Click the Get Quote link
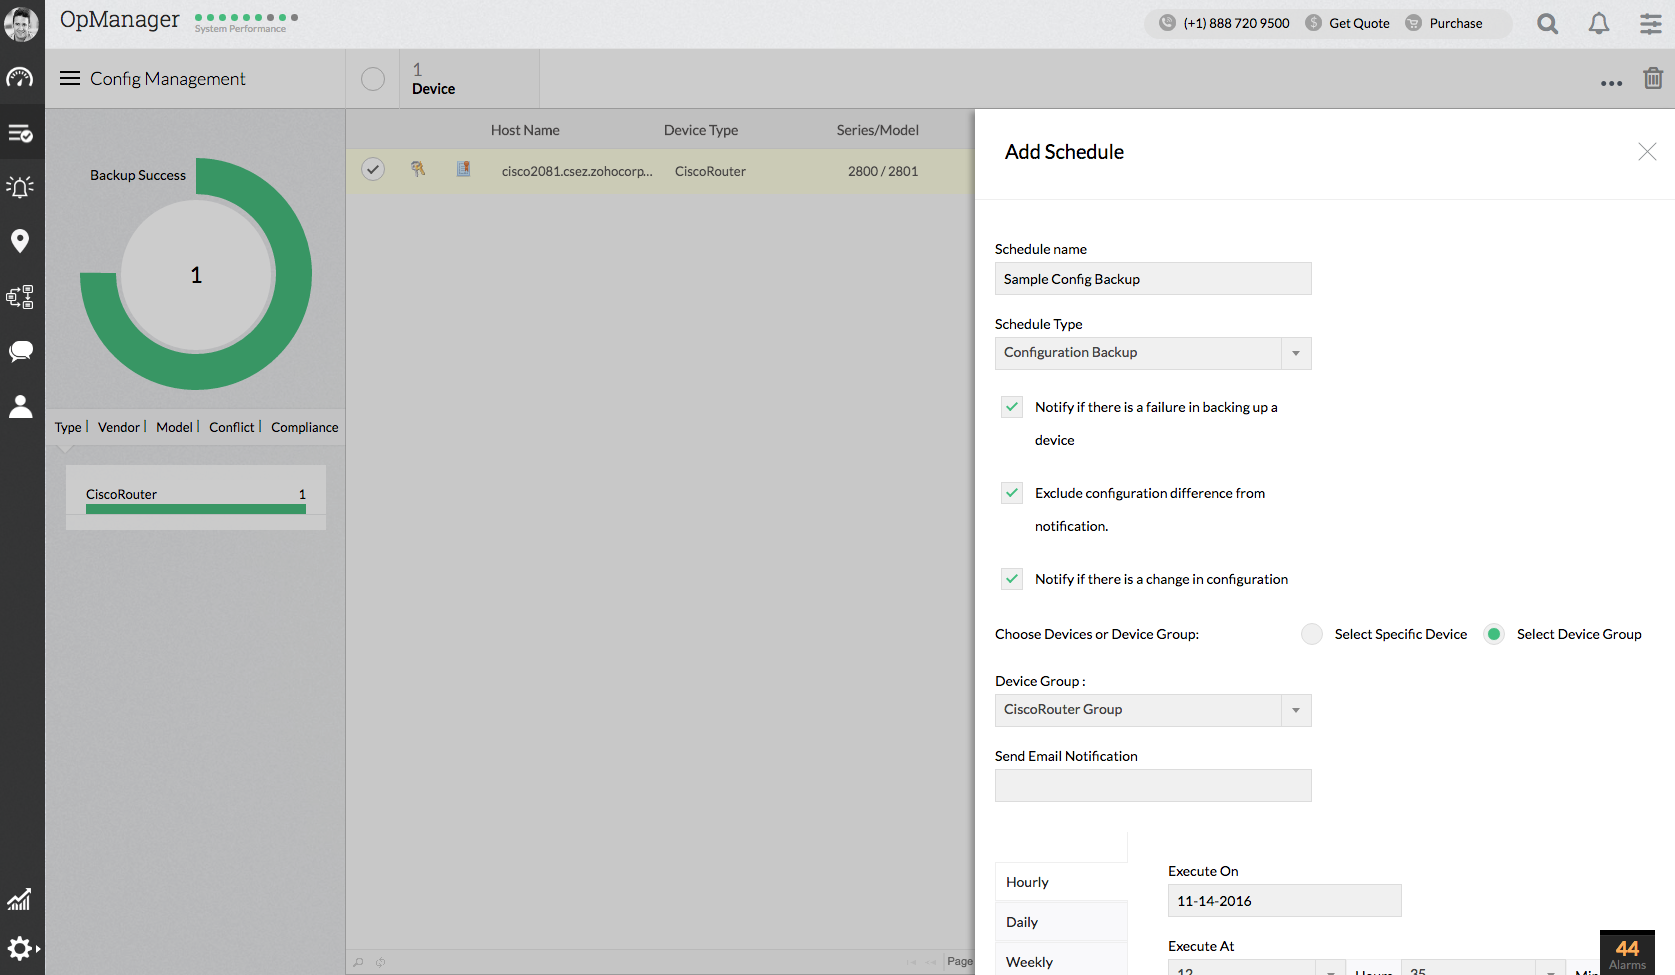 [1359, 23]
